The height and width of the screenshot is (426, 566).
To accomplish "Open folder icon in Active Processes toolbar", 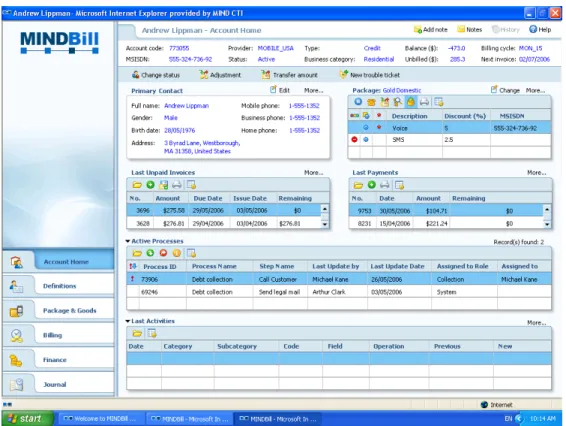I will (137, 253).
